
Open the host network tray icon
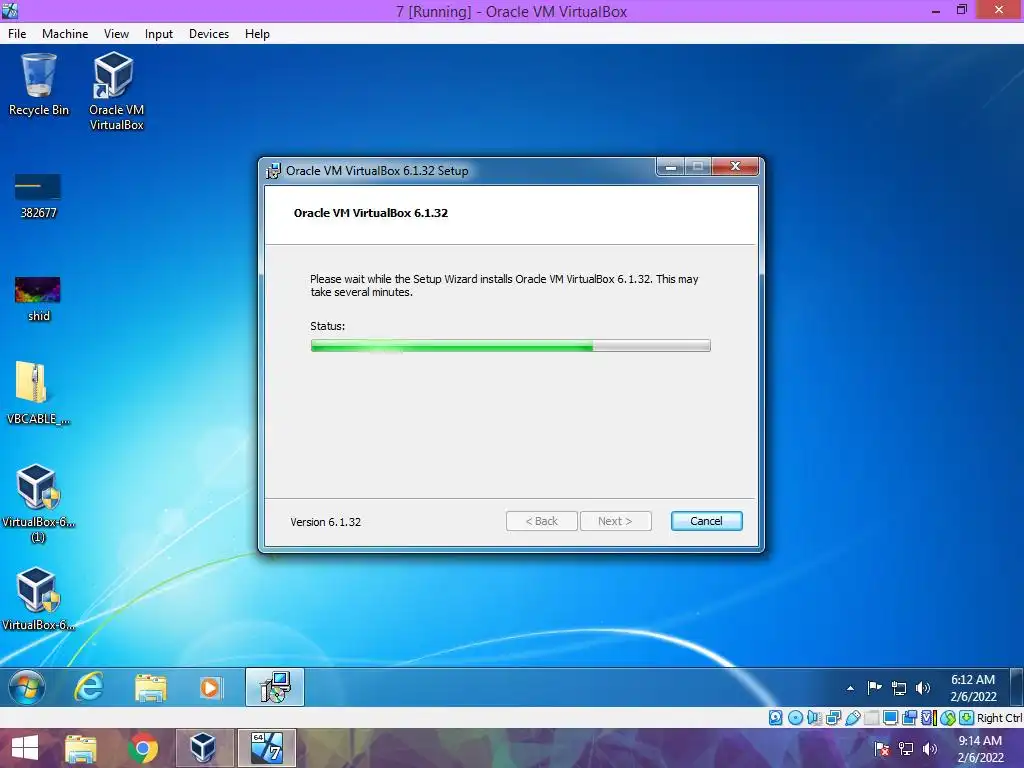[x=906, y=748]
